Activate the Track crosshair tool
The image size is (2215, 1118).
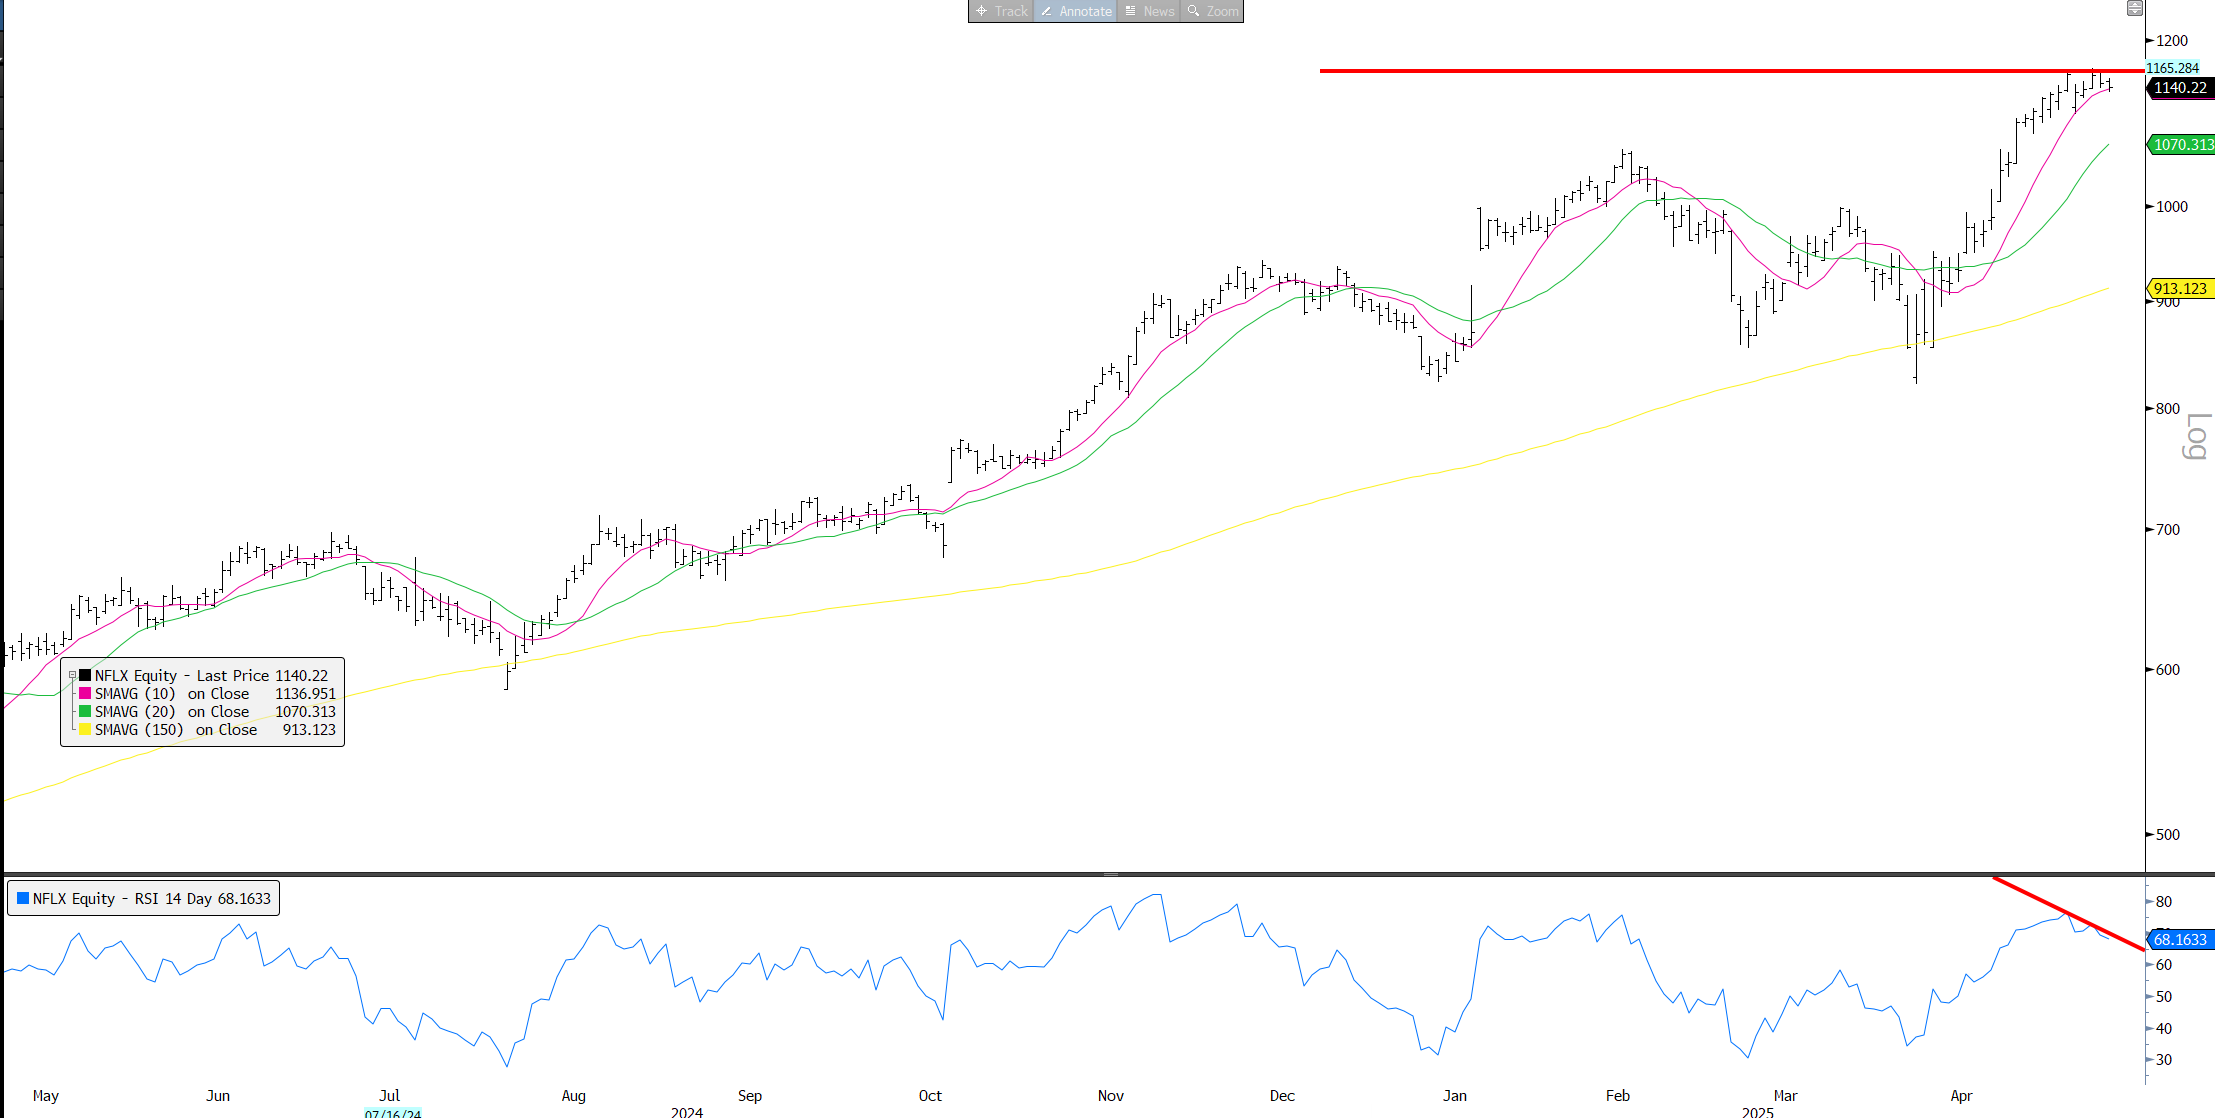(1001, 11)
